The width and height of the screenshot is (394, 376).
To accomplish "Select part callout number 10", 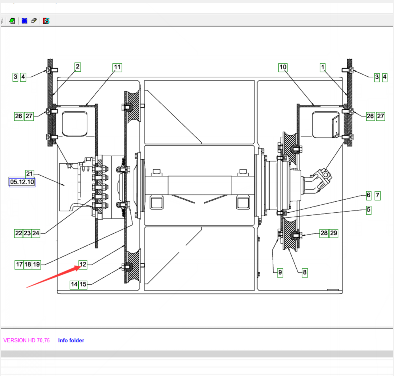I will click(283, 67).
